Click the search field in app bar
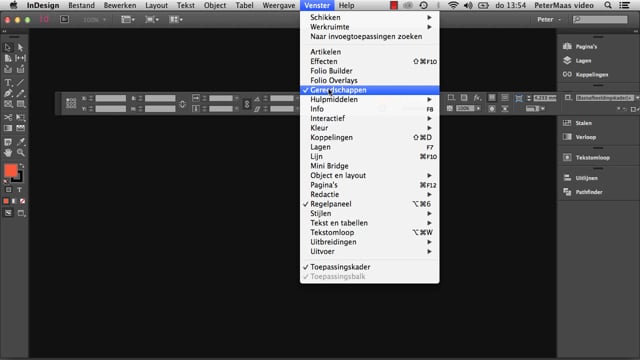 point(600,19)
